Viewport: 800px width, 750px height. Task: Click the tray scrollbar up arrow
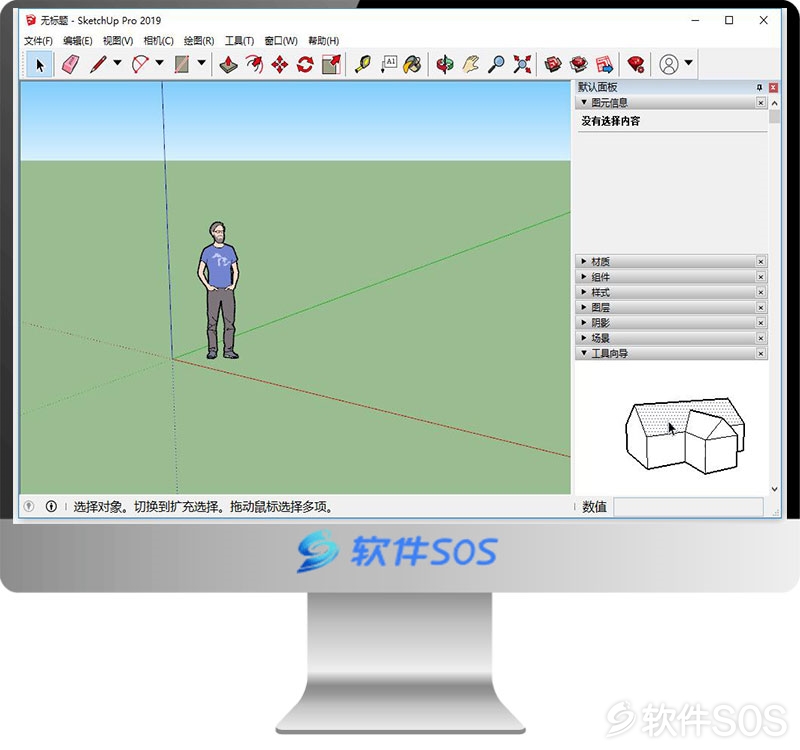click(x=774, y=103)
